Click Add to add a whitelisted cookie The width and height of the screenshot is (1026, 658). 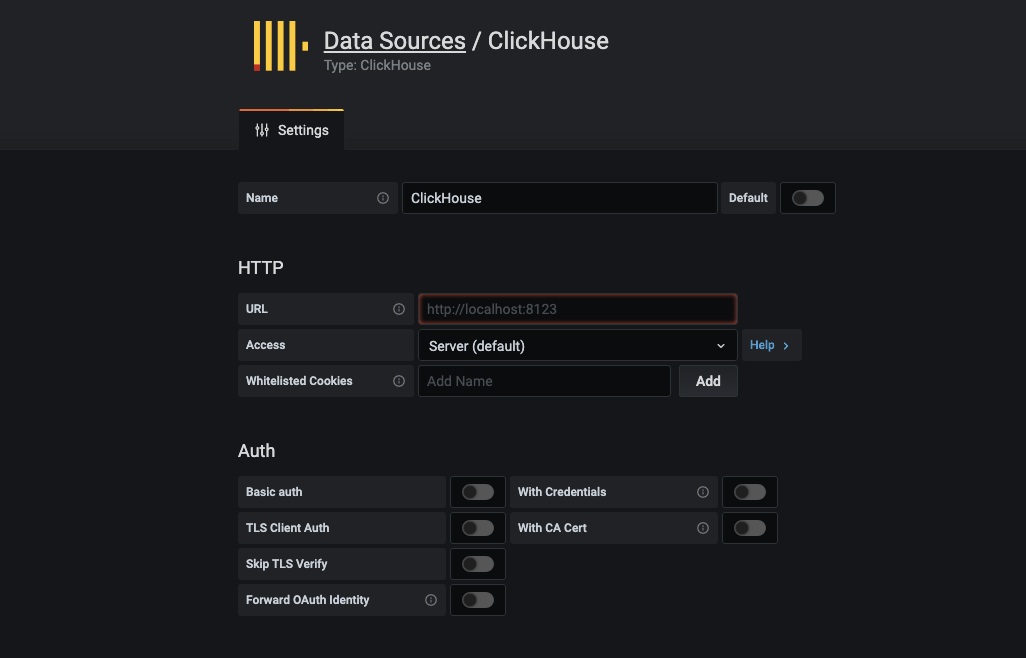tap(707, 381)
